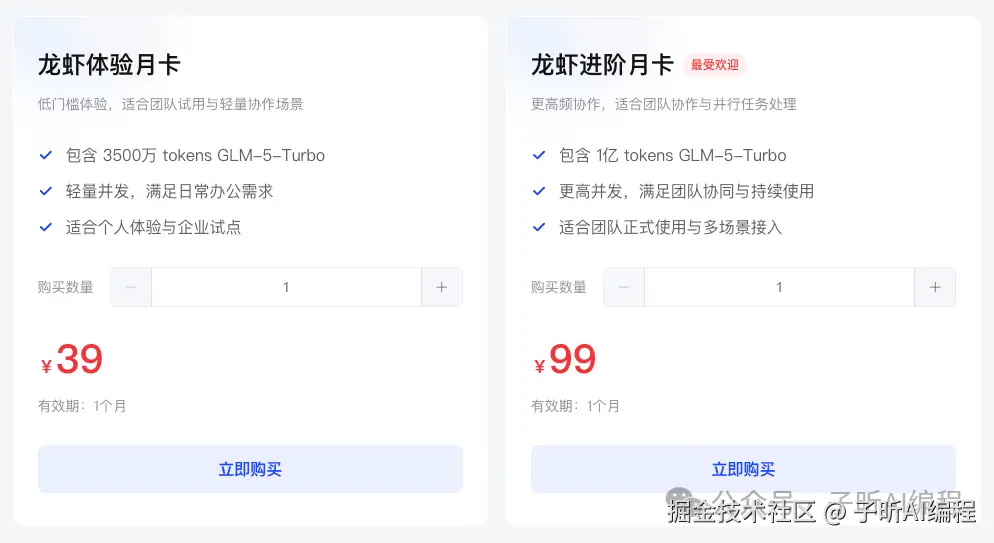Focus the 龙虾体验月卡 quantity input field

(x=286, y=287)
